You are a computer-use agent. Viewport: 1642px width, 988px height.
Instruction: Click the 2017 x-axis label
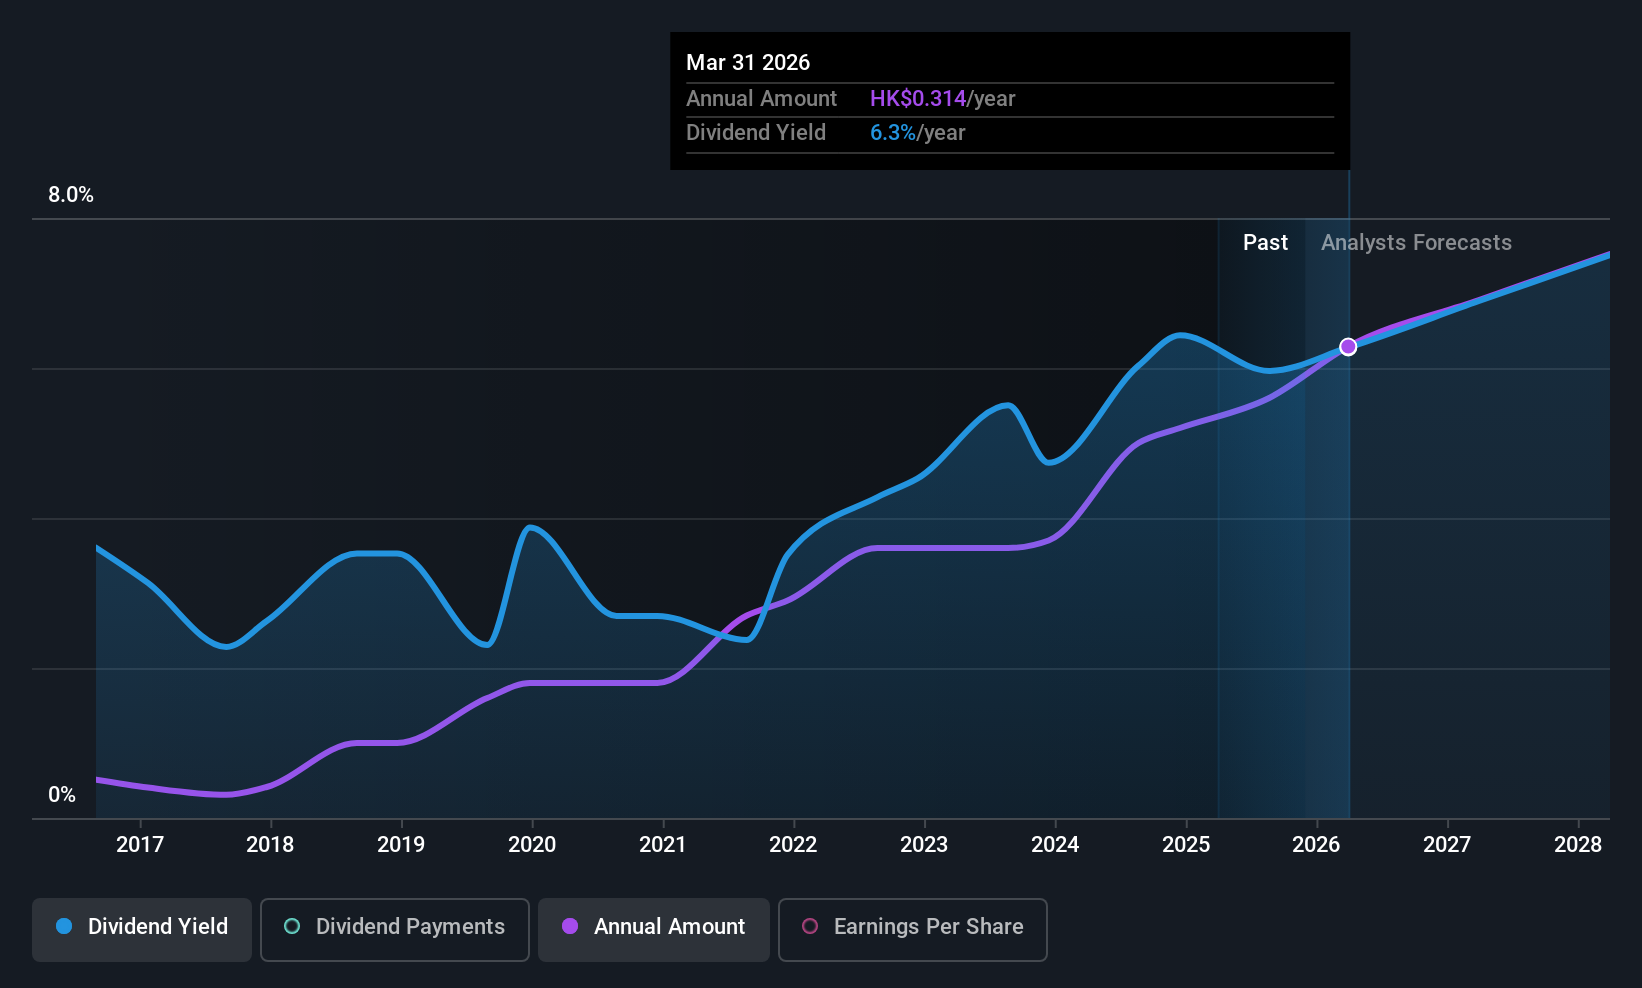pyautogui.click(x=140, y=844)
